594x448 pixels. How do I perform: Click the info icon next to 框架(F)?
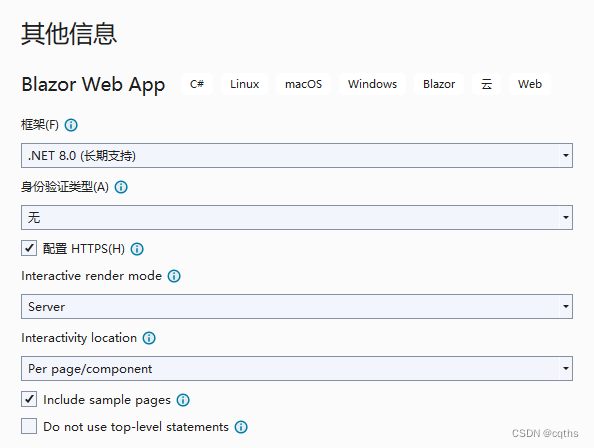[x=71, y=125]
